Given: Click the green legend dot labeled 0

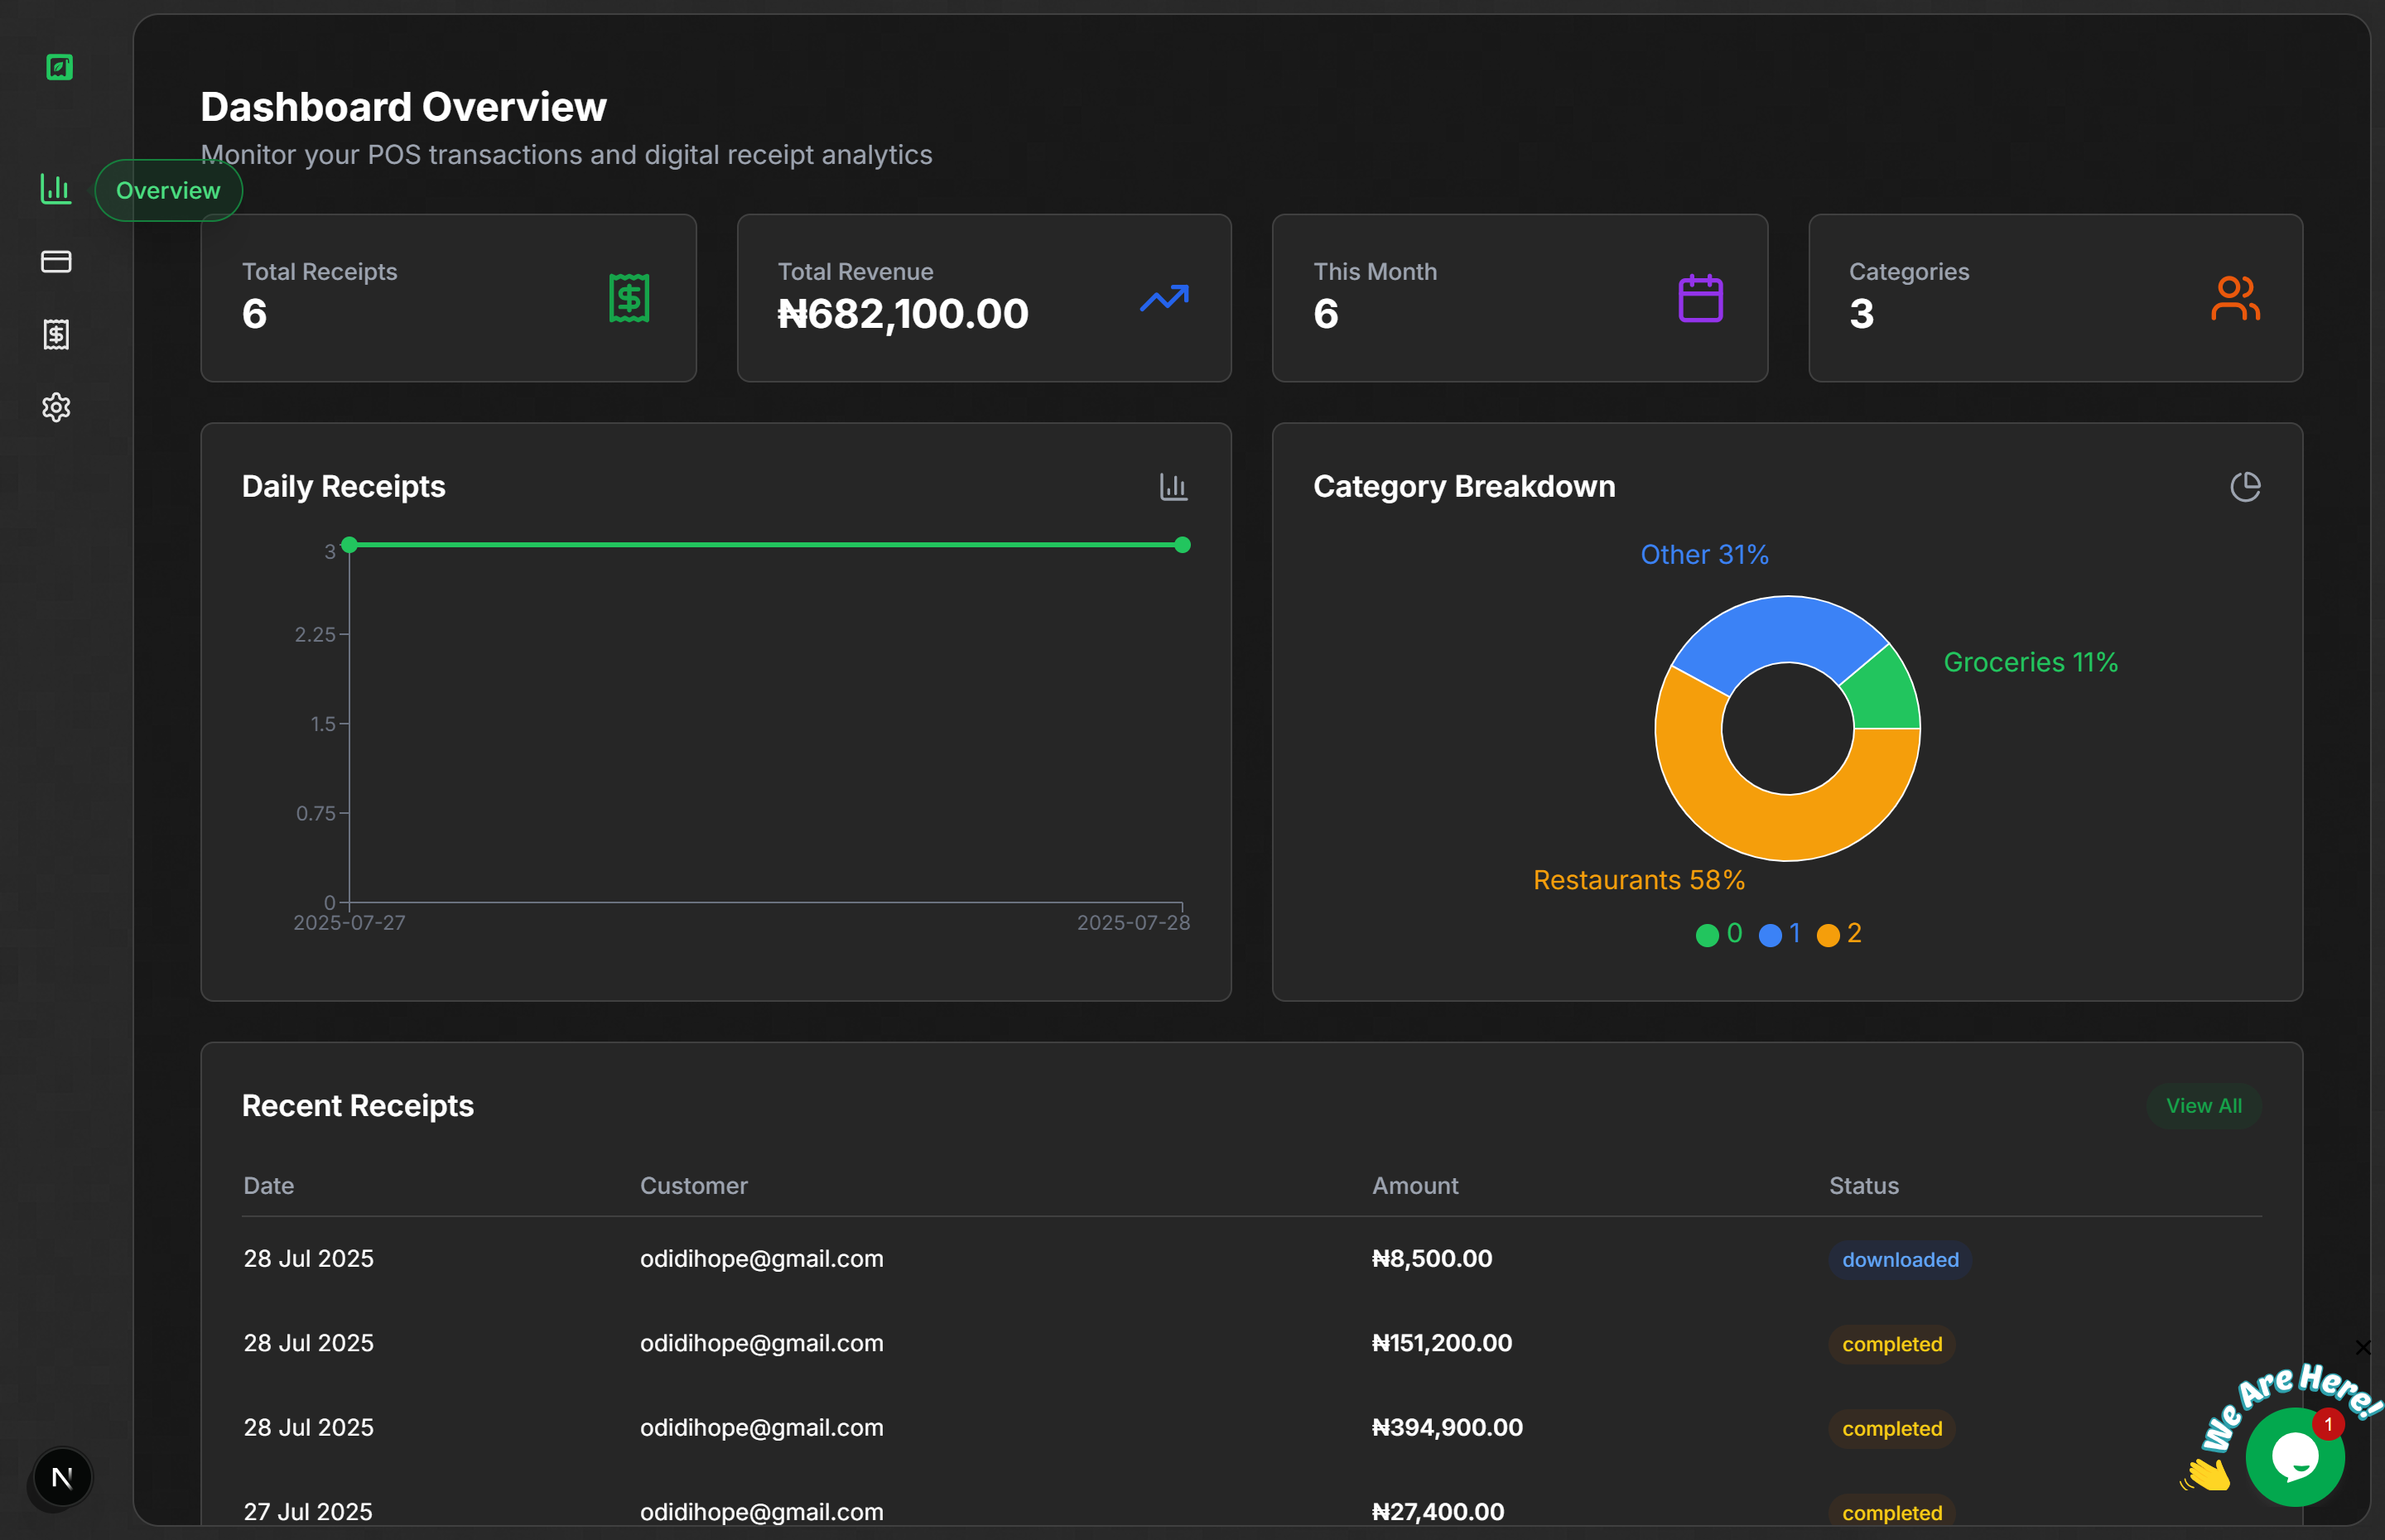Looking at the screenshot, I should tap(1707, 935).
